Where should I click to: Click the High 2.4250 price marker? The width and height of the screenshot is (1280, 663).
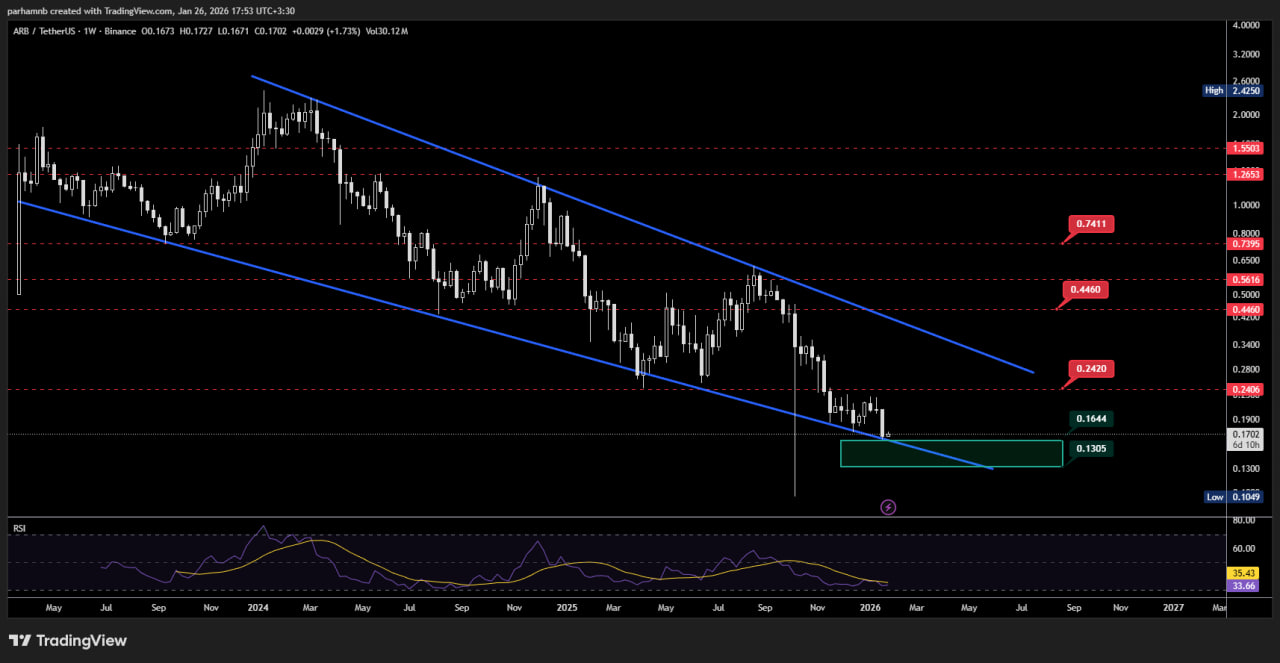point(1232,90)
